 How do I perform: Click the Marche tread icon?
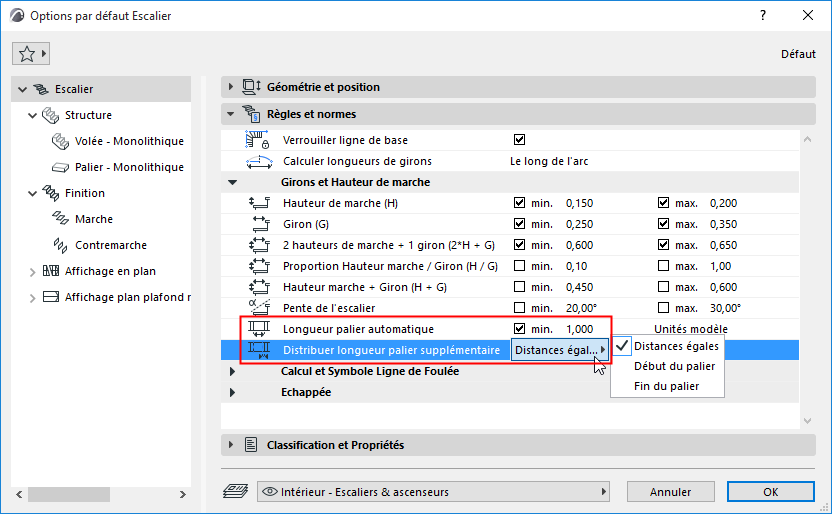coord(60,219)
